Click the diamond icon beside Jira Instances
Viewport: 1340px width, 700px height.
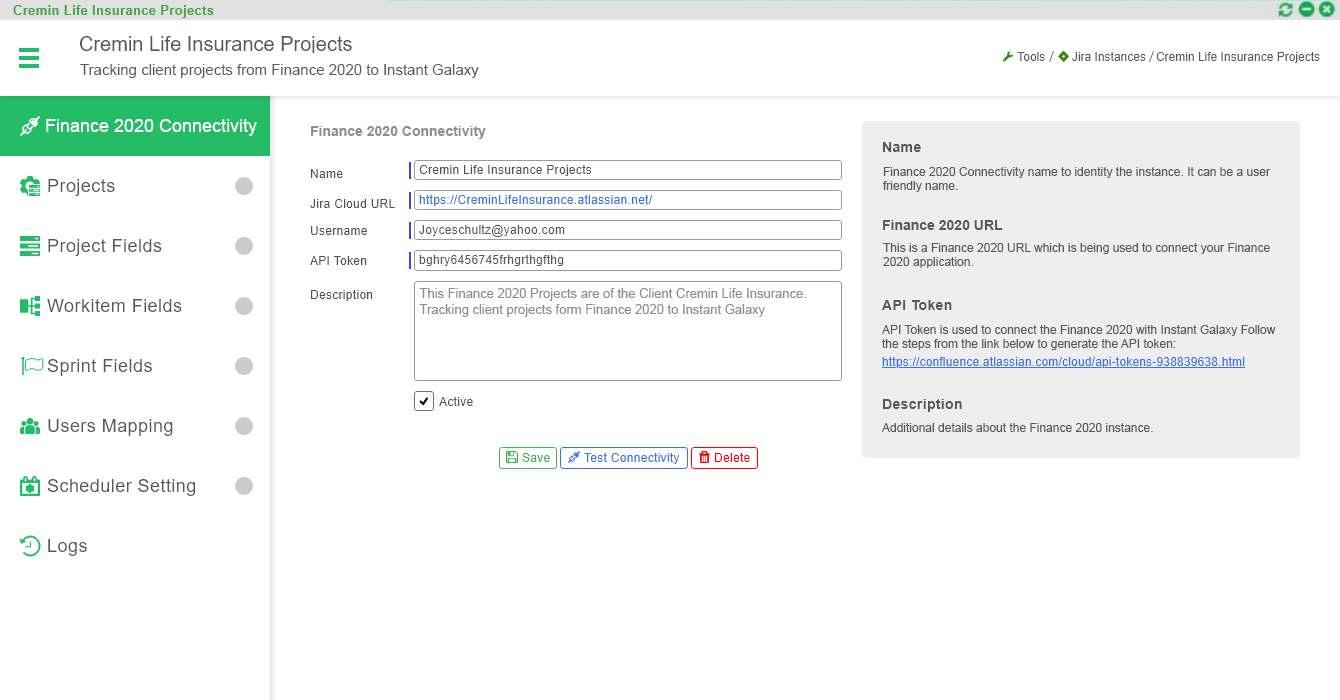coord(1063,57)
